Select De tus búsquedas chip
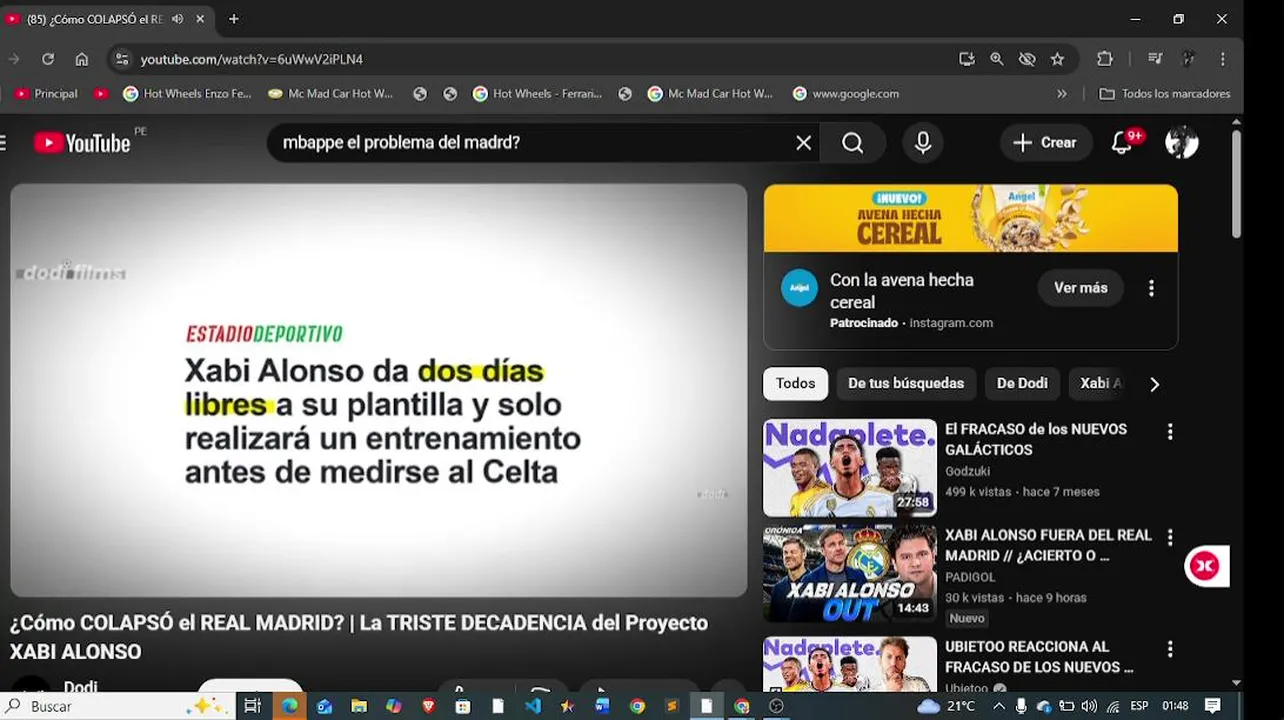1284x720 pixels. pyautogui.click(x=906, y=384)
